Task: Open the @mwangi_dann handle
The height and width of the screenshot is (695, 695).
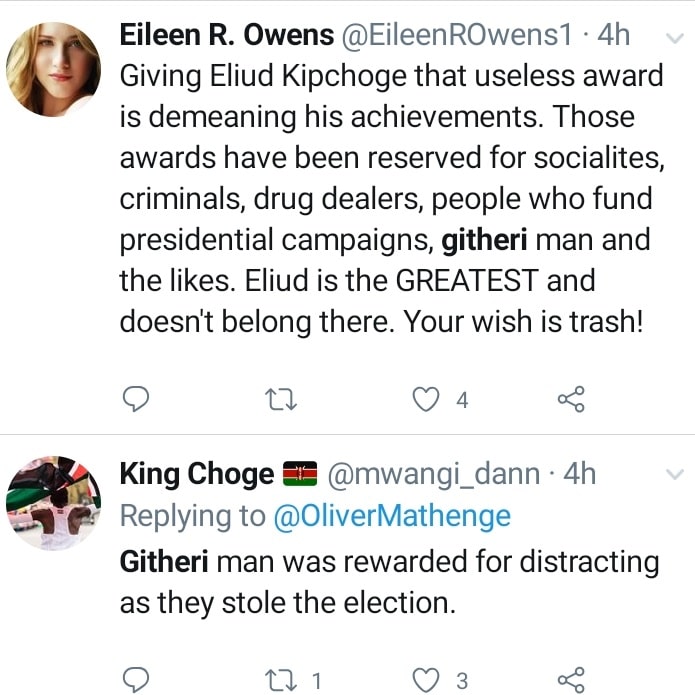Action: (x=433, y=473)
